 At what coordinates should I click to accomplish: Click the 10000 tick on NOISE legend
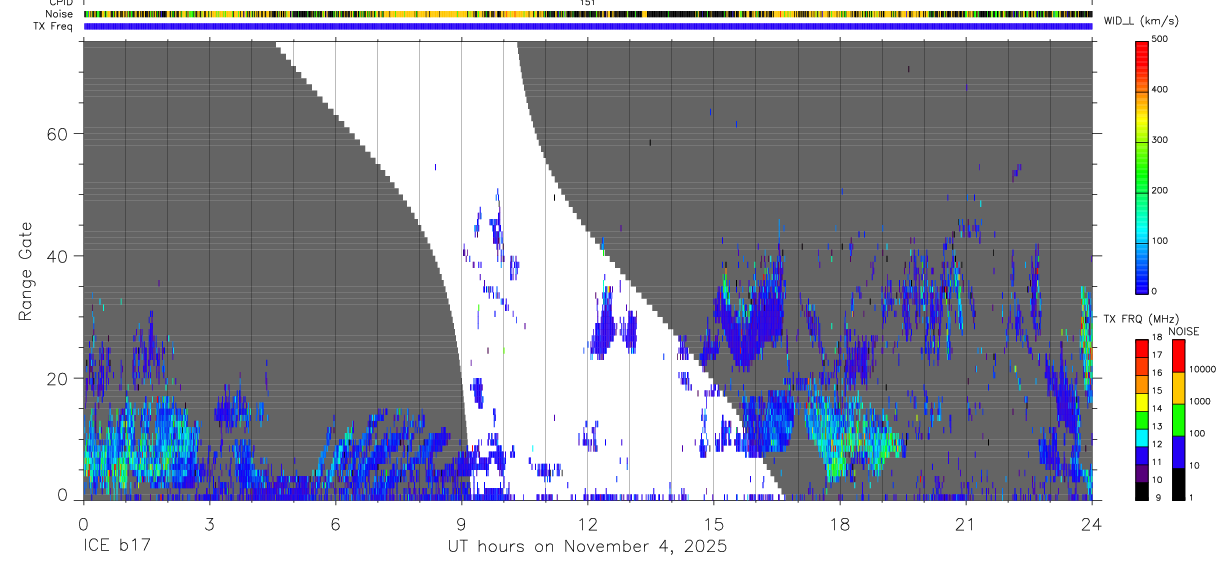(x=1203, y=370)
